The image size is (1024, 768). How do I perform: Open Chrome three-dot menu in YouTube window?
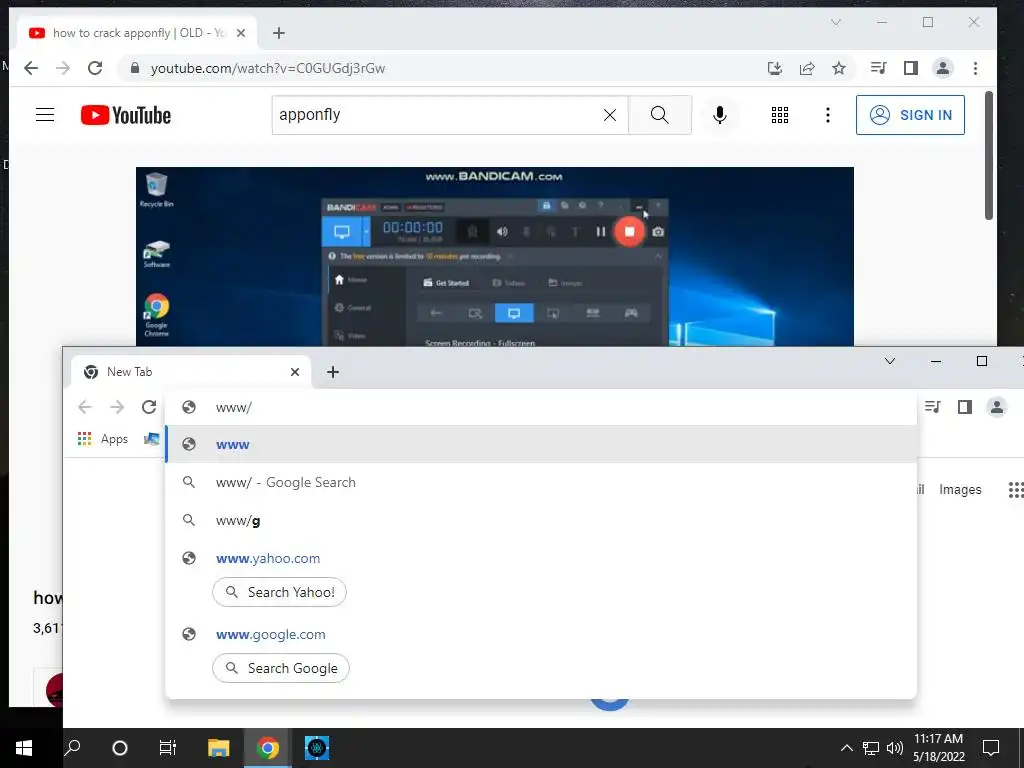click(975, 68)
